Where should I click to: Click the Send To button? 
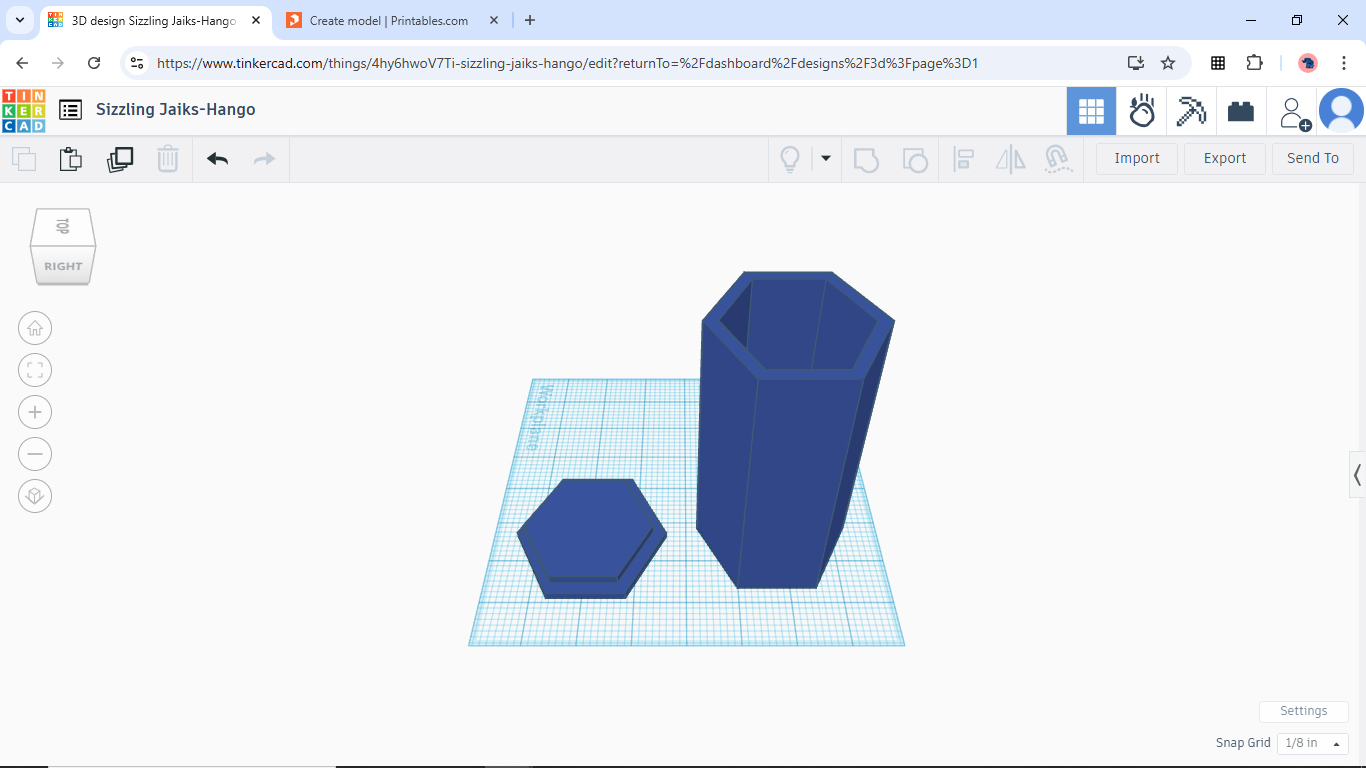(x=1313, y=158)
